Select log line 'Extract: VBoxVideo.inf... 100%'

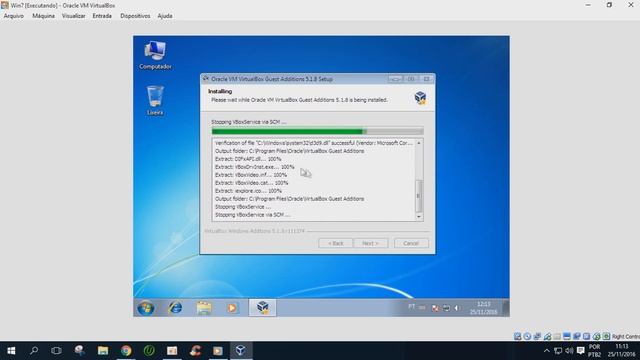point(251,175)
